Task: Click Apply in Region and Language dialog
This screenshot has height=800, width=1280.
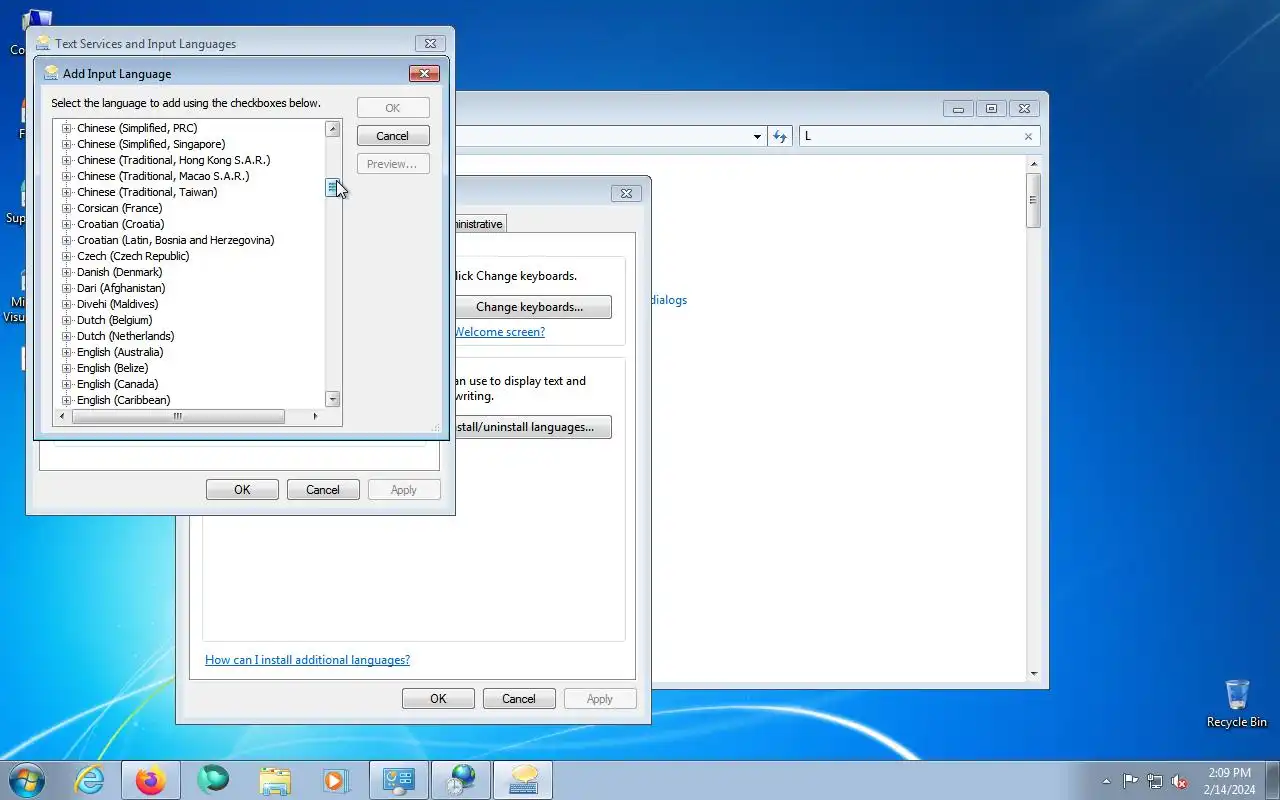Action: pyautogui.click(x=600, y=699)
